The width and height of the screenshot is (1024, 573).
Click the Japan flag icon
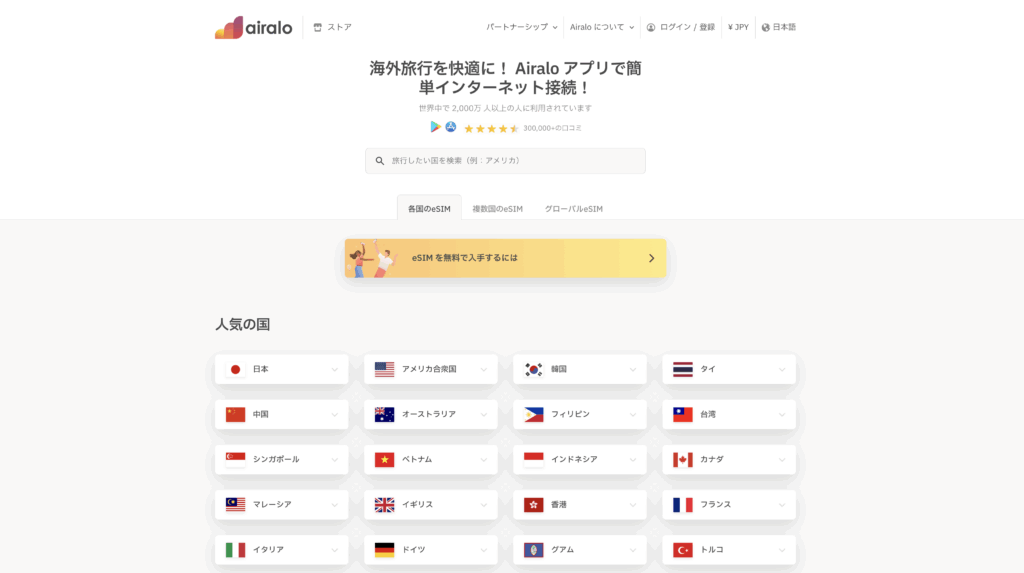[x=235, y=369]
